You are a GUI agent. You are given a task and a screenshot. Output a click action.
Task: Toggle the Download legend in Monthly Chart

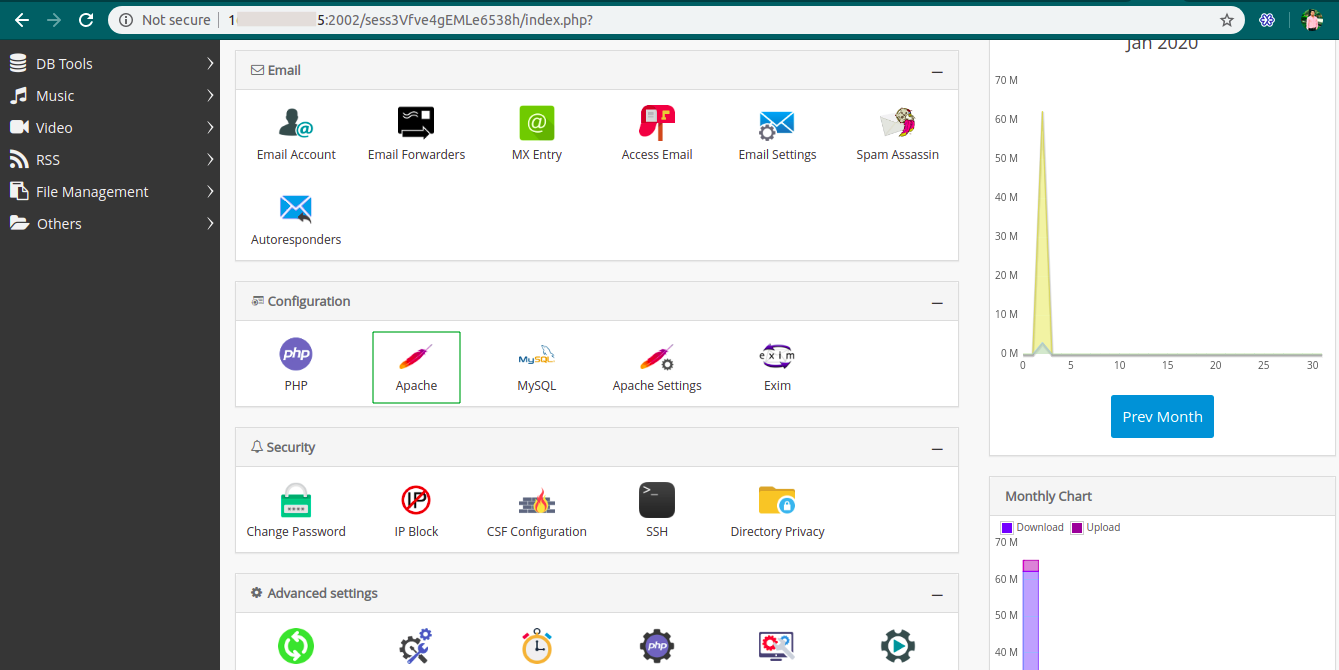(1032, 527)
